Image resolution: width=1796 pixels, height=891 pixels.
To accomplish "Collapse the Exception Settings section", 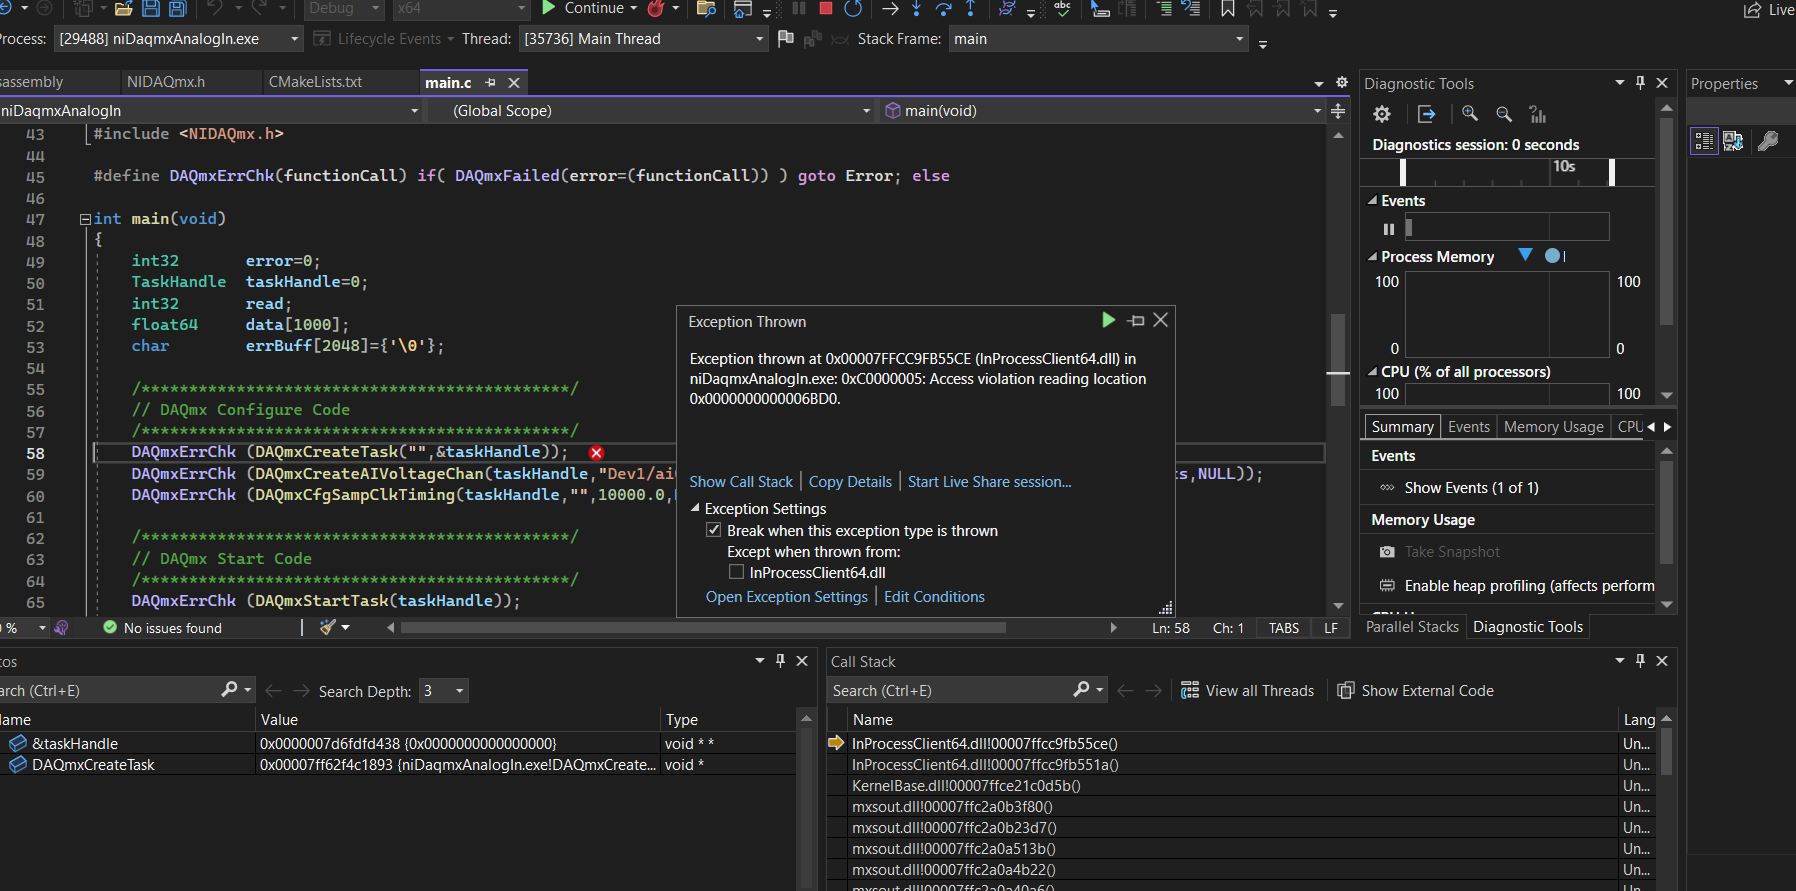I will (695, 509).
